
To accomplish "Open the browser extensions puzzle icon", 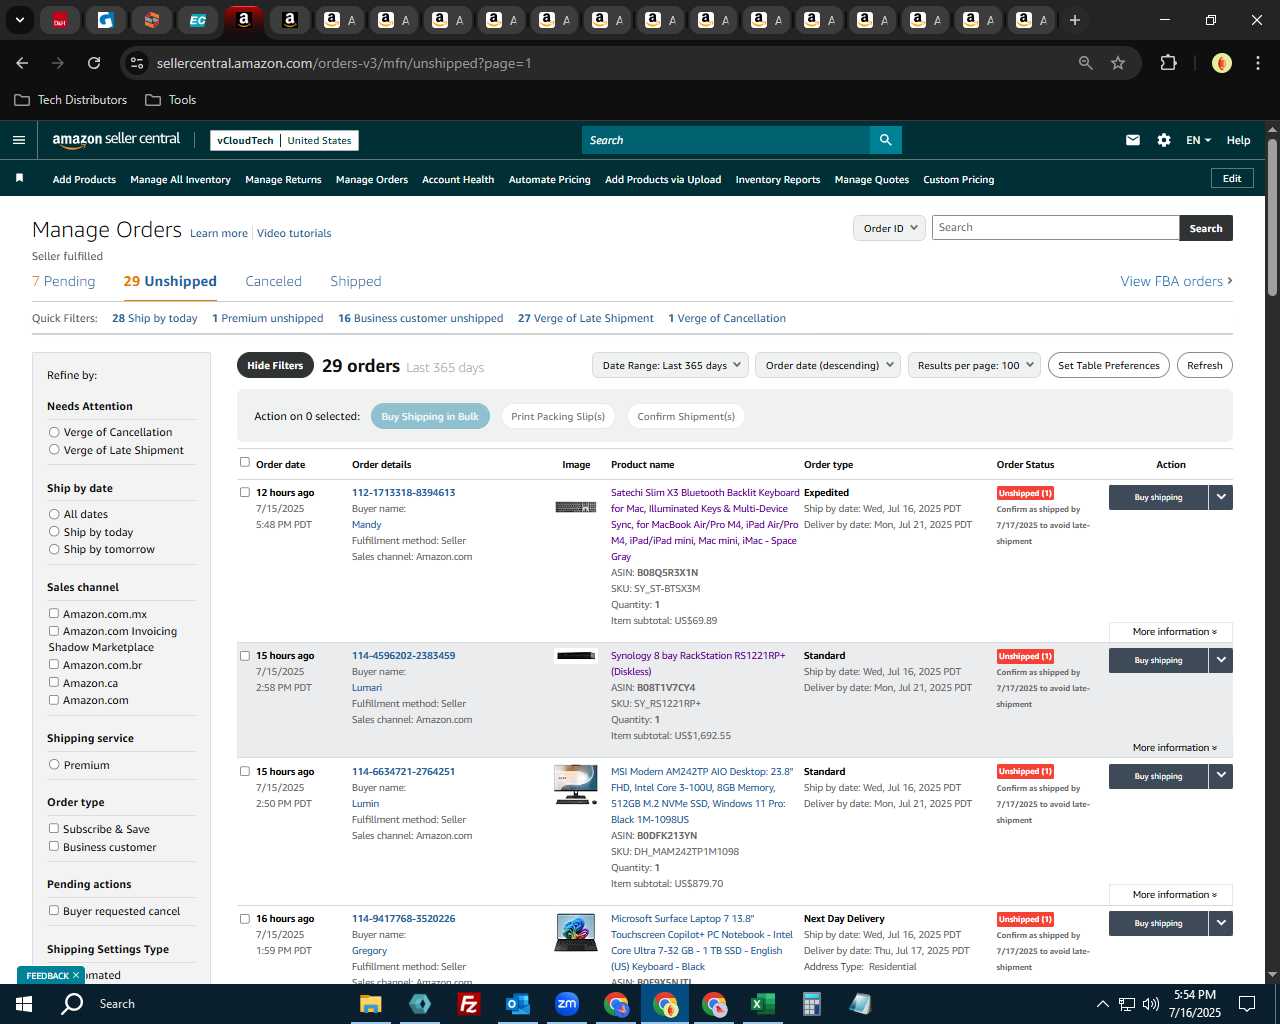I will [1168, 63].
